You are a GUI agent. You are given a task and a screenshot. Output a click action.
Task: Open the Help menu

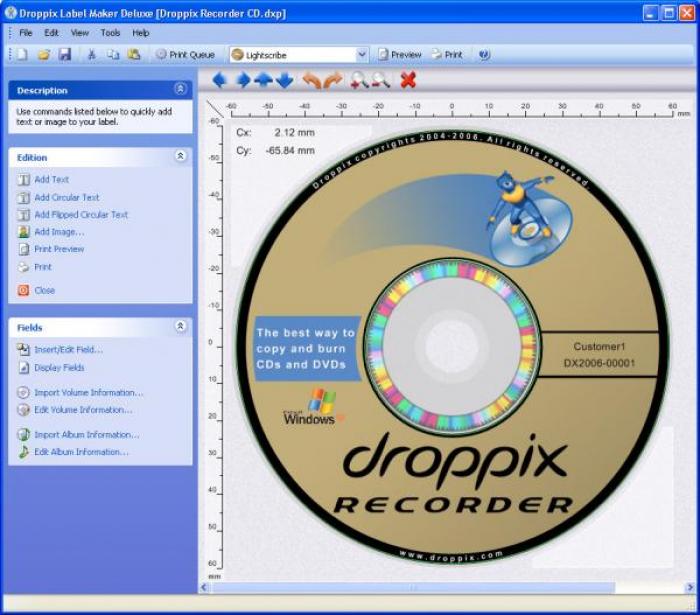coord(140,33)
